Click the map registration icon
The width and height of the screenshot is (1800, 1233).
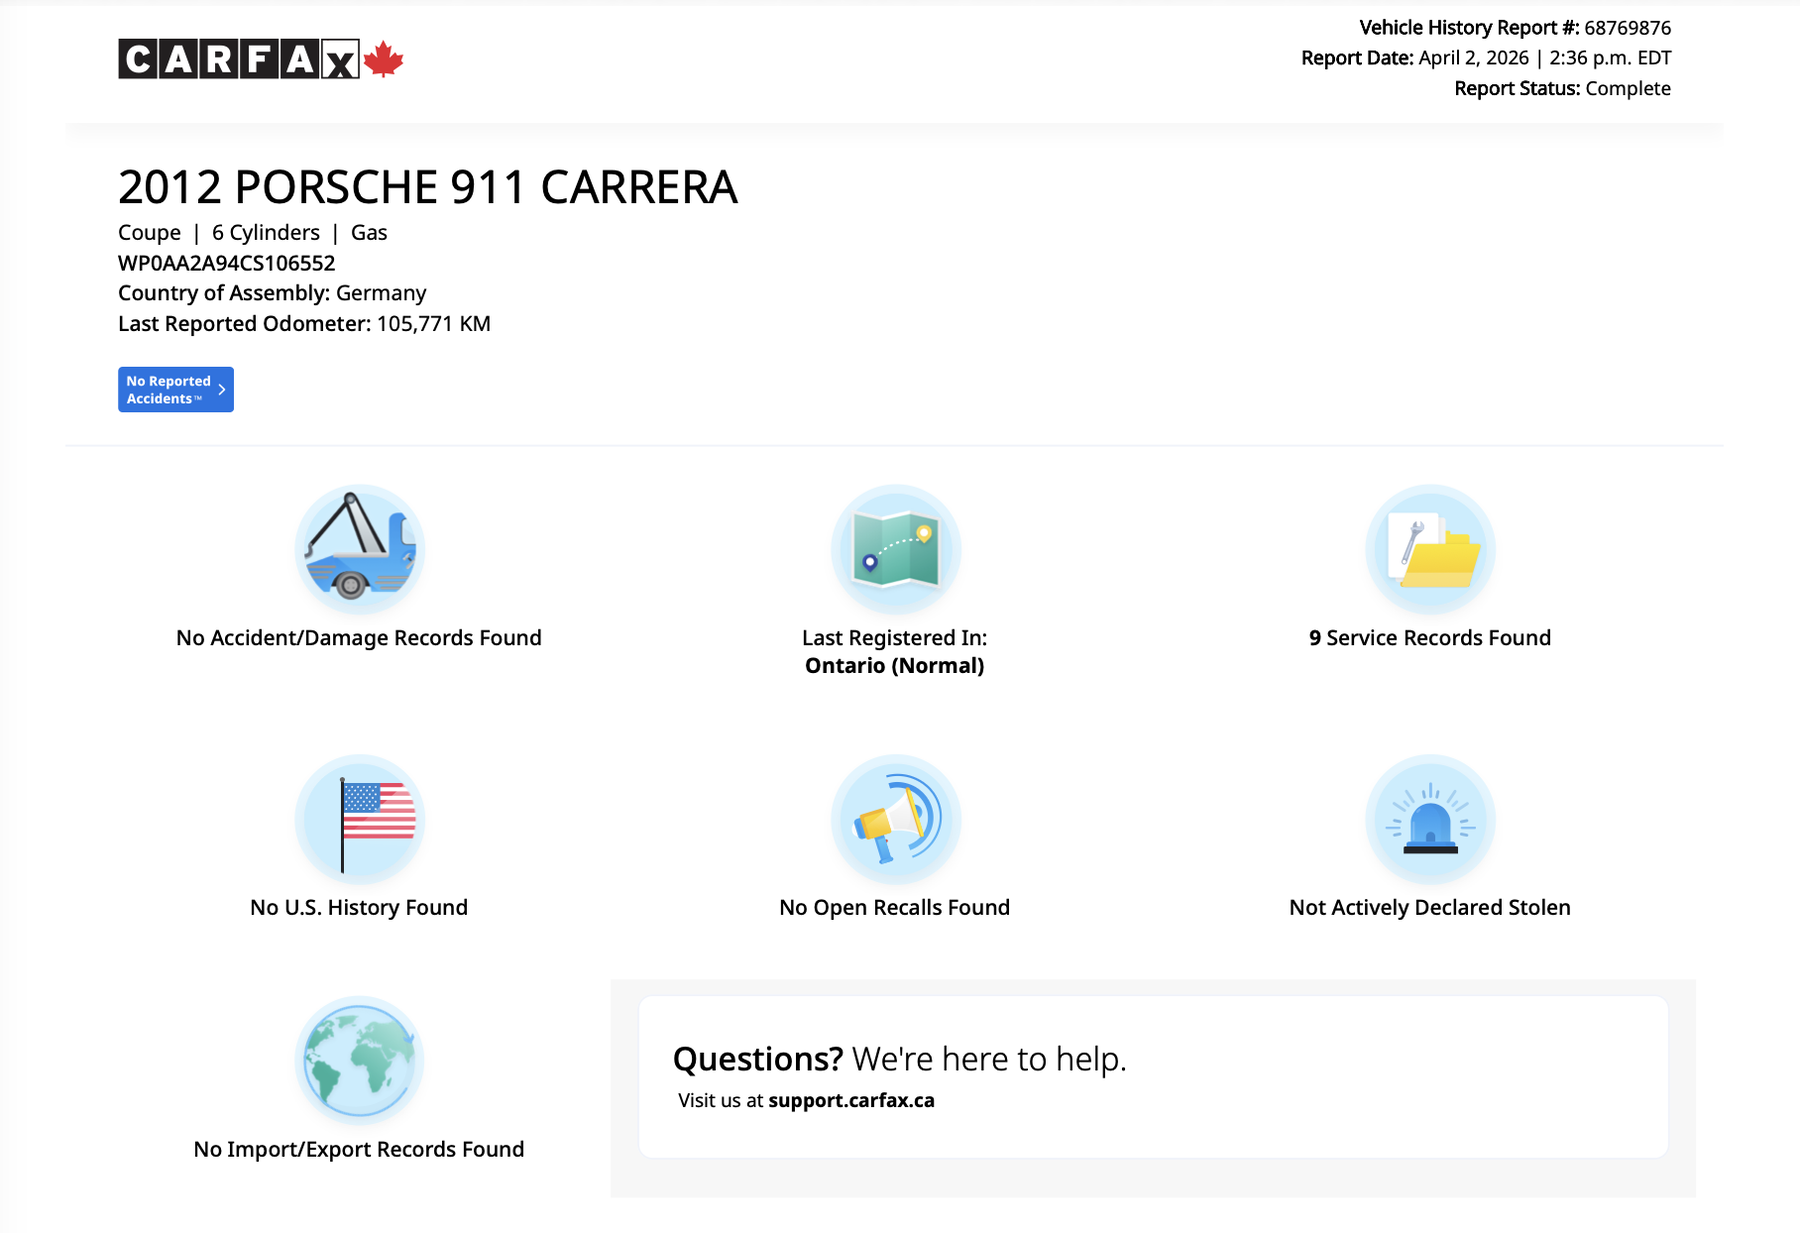point(895,549)
